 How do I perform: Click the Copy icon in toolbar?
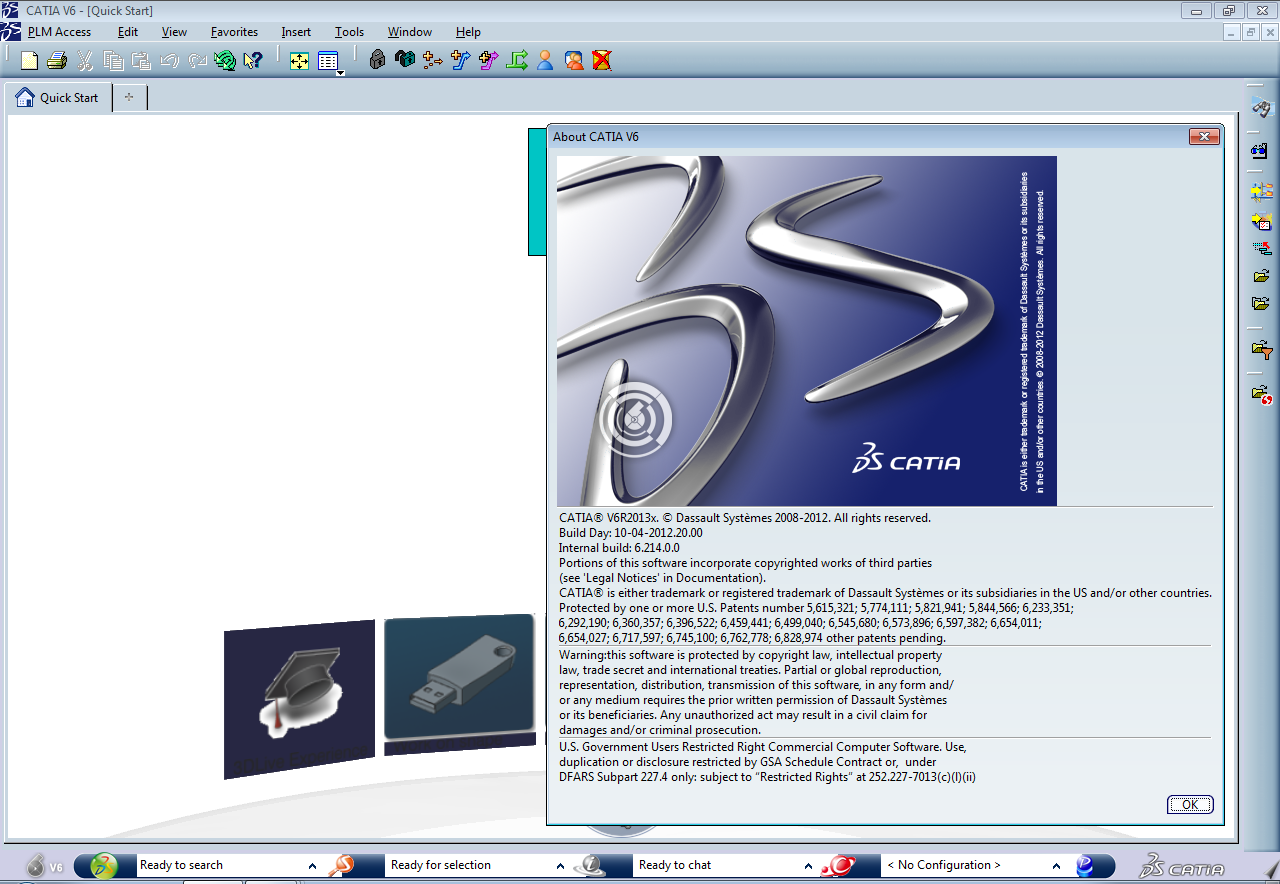point(113,61)
